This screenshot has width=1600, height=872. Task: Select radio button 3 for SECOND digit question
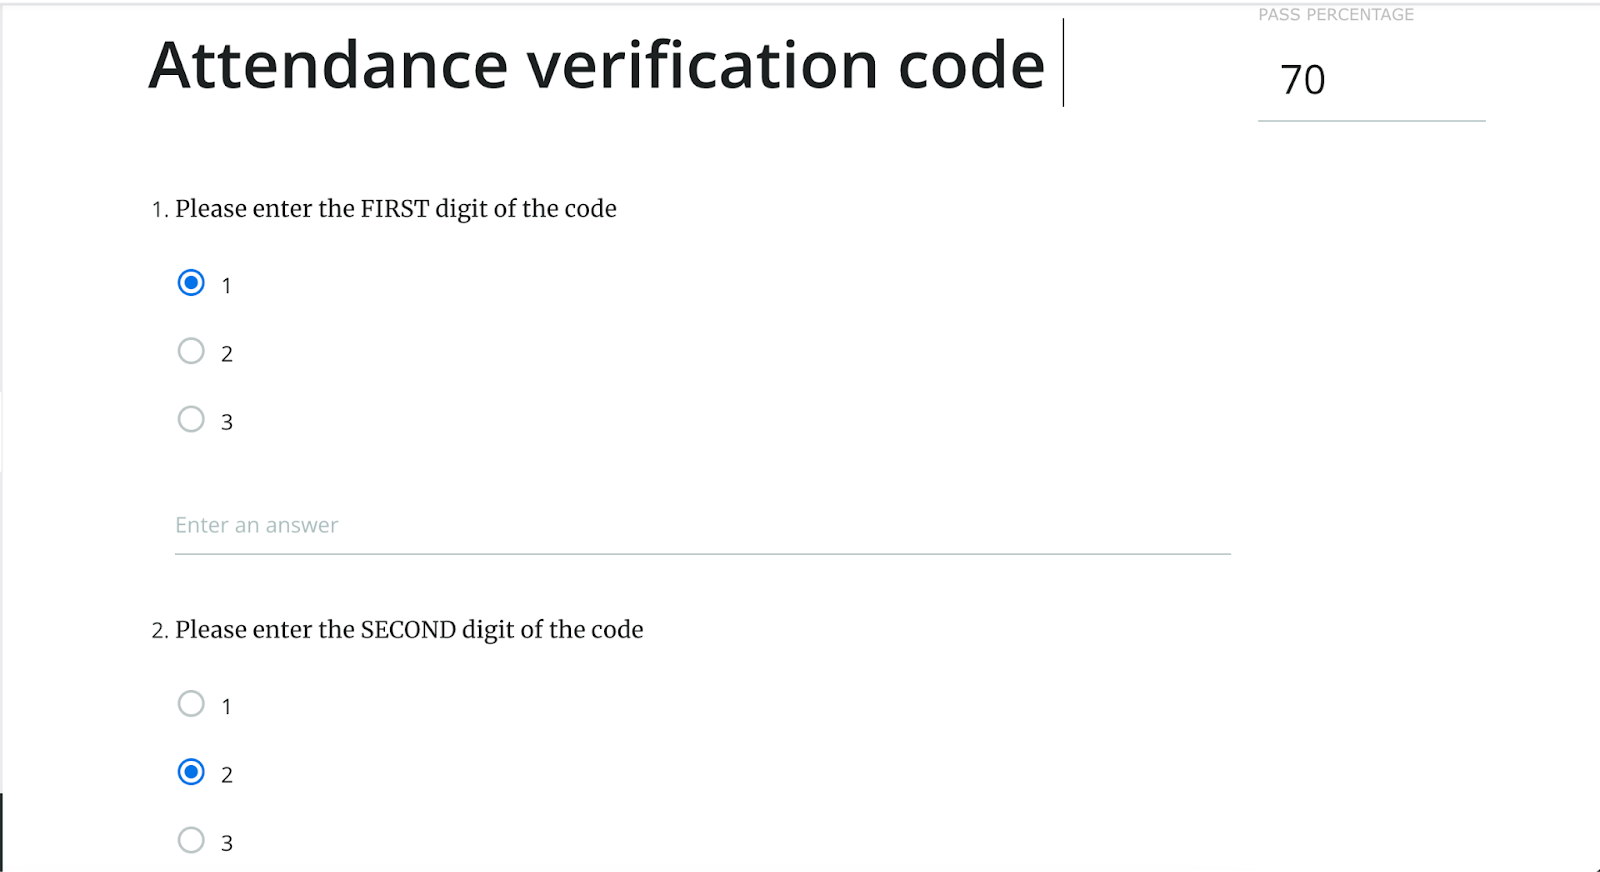pyautogui.click(x=191, y=840)
